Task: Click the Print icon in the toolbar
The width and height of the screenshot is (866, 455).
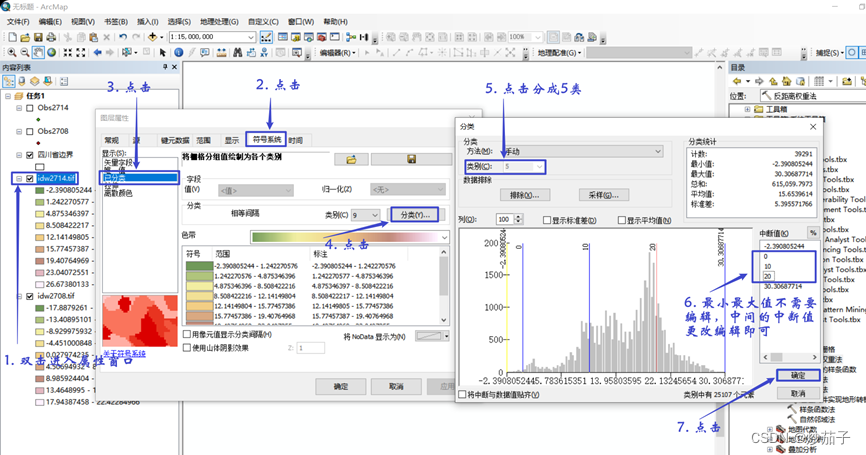Action: pos(51,37)
